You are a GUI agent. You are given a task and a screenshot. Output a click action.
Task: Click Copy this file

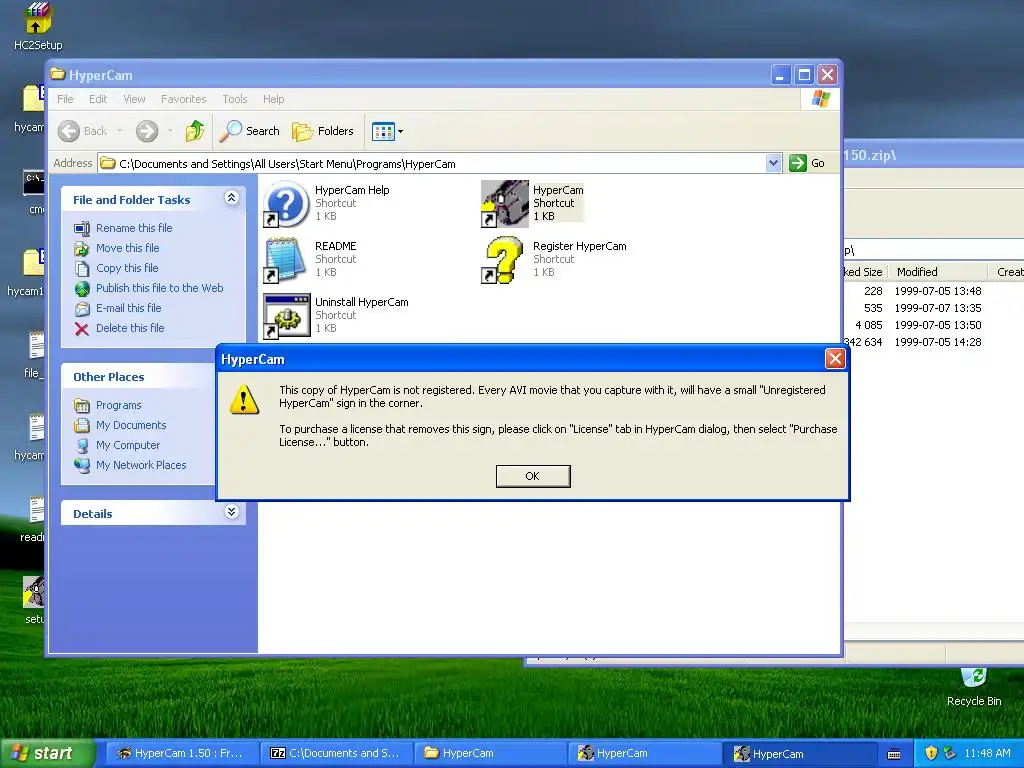(127, 268)
